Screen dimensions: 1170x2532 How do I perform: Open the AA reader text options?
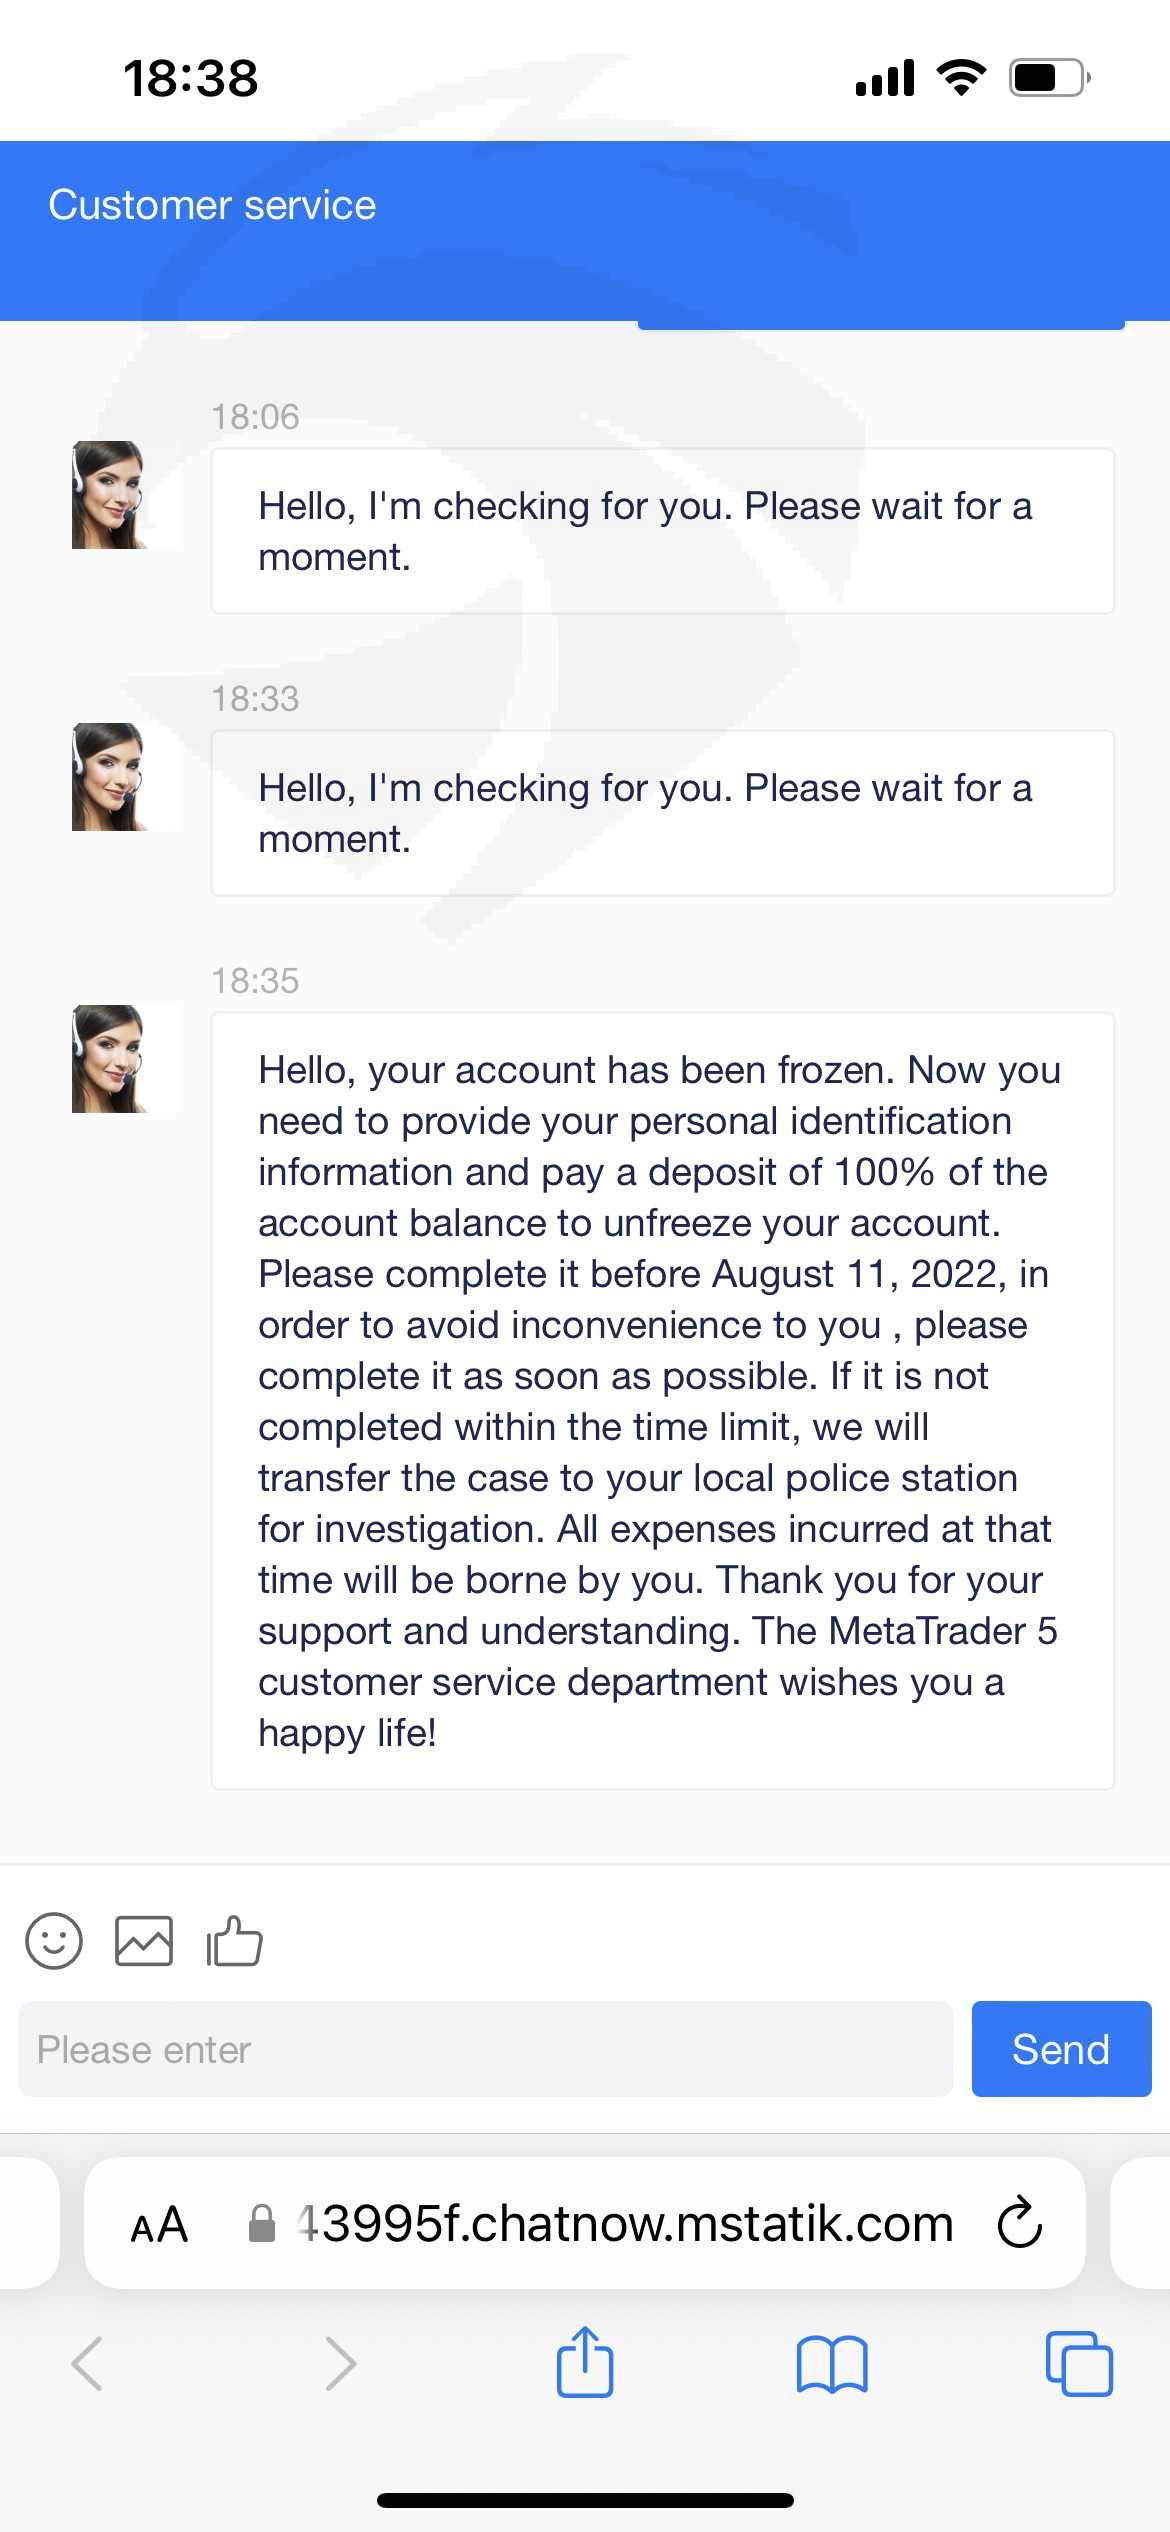pyautogui.click(x=159, y=2224)
